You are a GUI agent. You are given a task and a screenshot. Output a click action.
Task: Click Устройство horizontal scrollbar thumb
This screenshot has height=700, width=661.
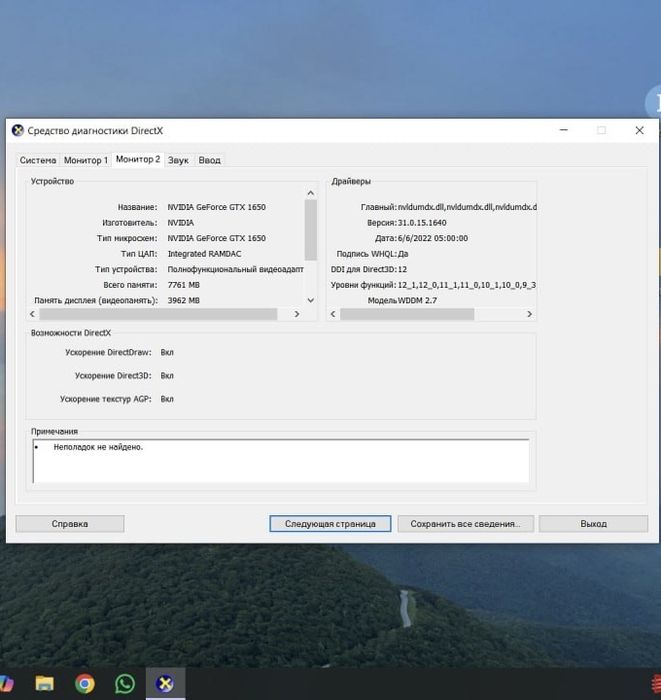pos(158,314)
